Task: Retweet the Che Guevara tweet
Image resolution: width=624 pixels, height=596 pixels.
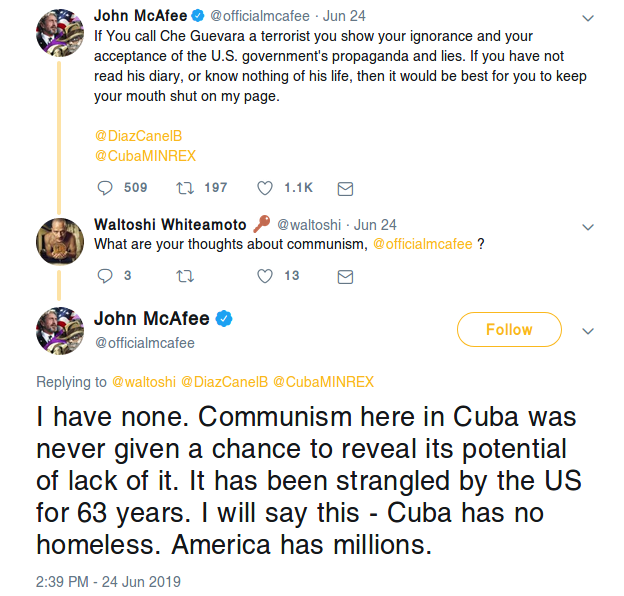Action: click(x=184, y=188)
